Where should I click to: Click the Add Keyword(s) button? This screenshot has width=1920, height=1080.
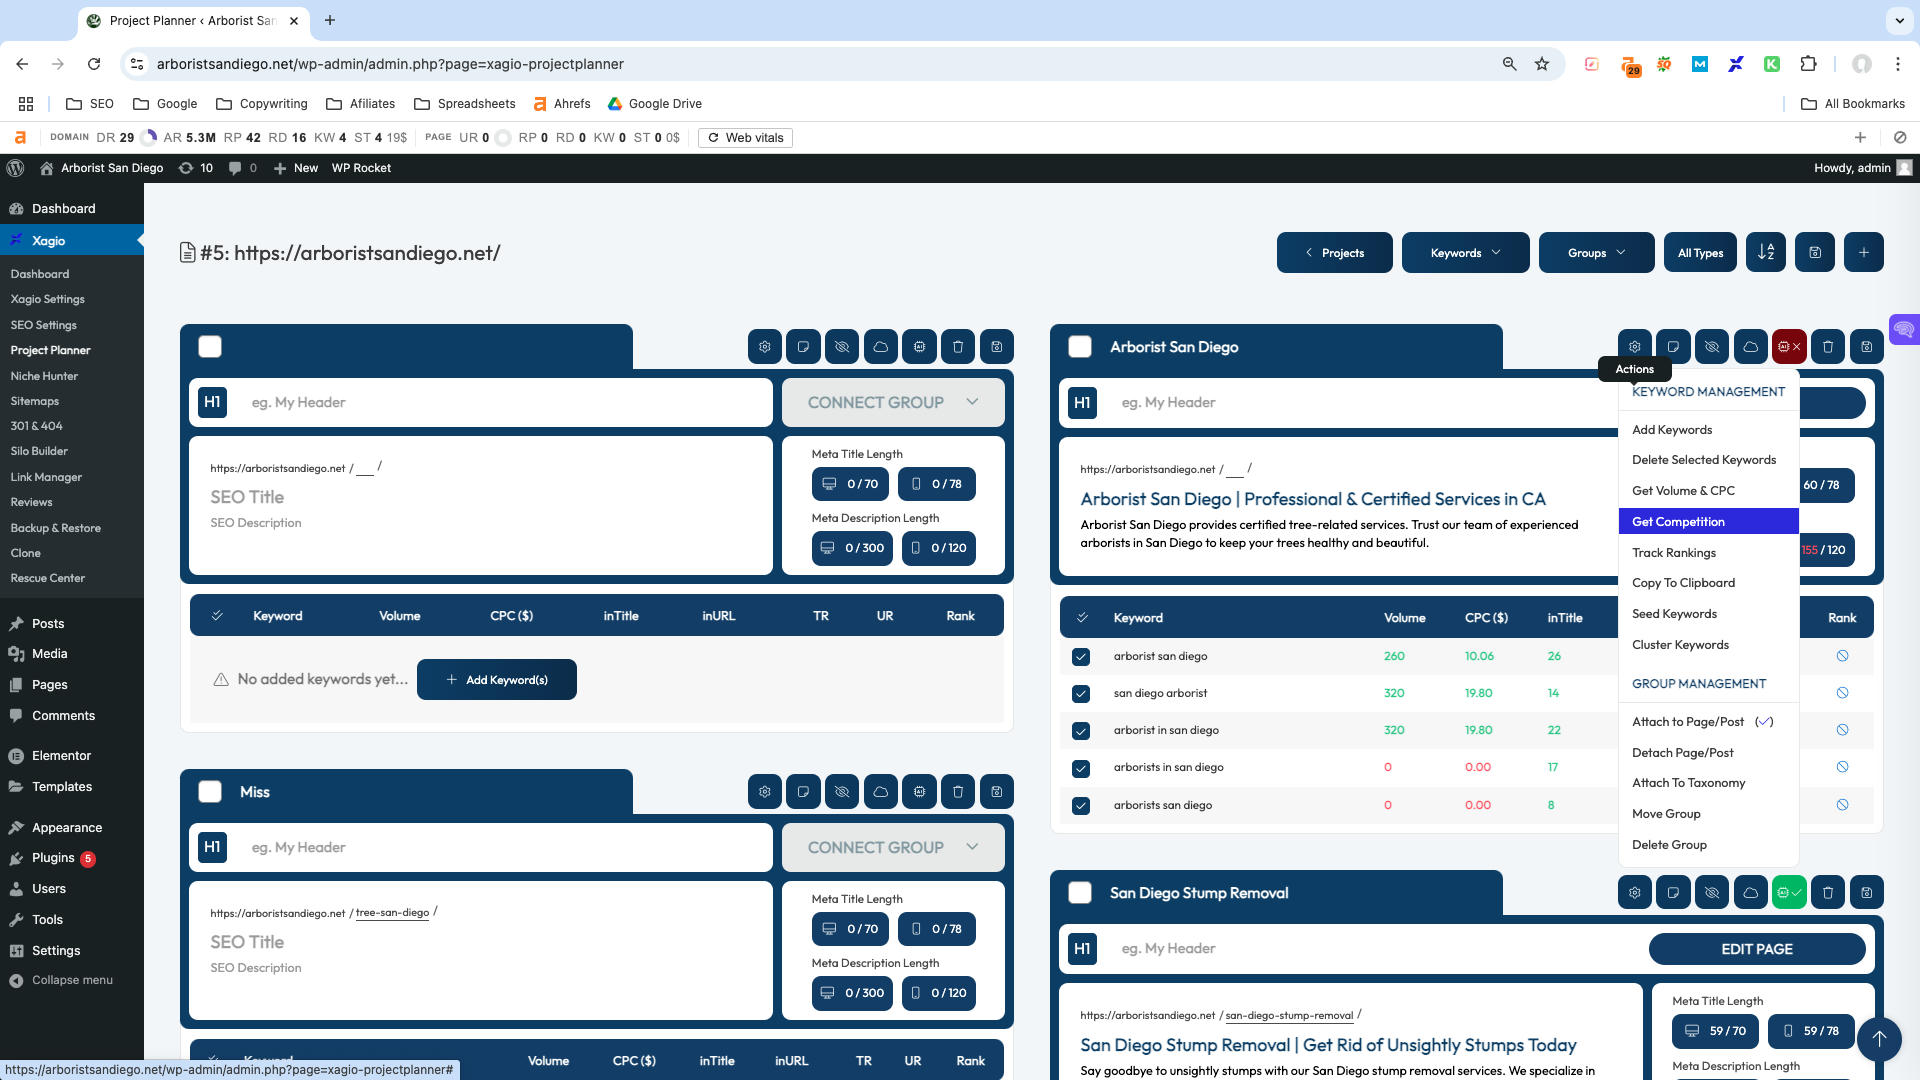tap(496, 679)
